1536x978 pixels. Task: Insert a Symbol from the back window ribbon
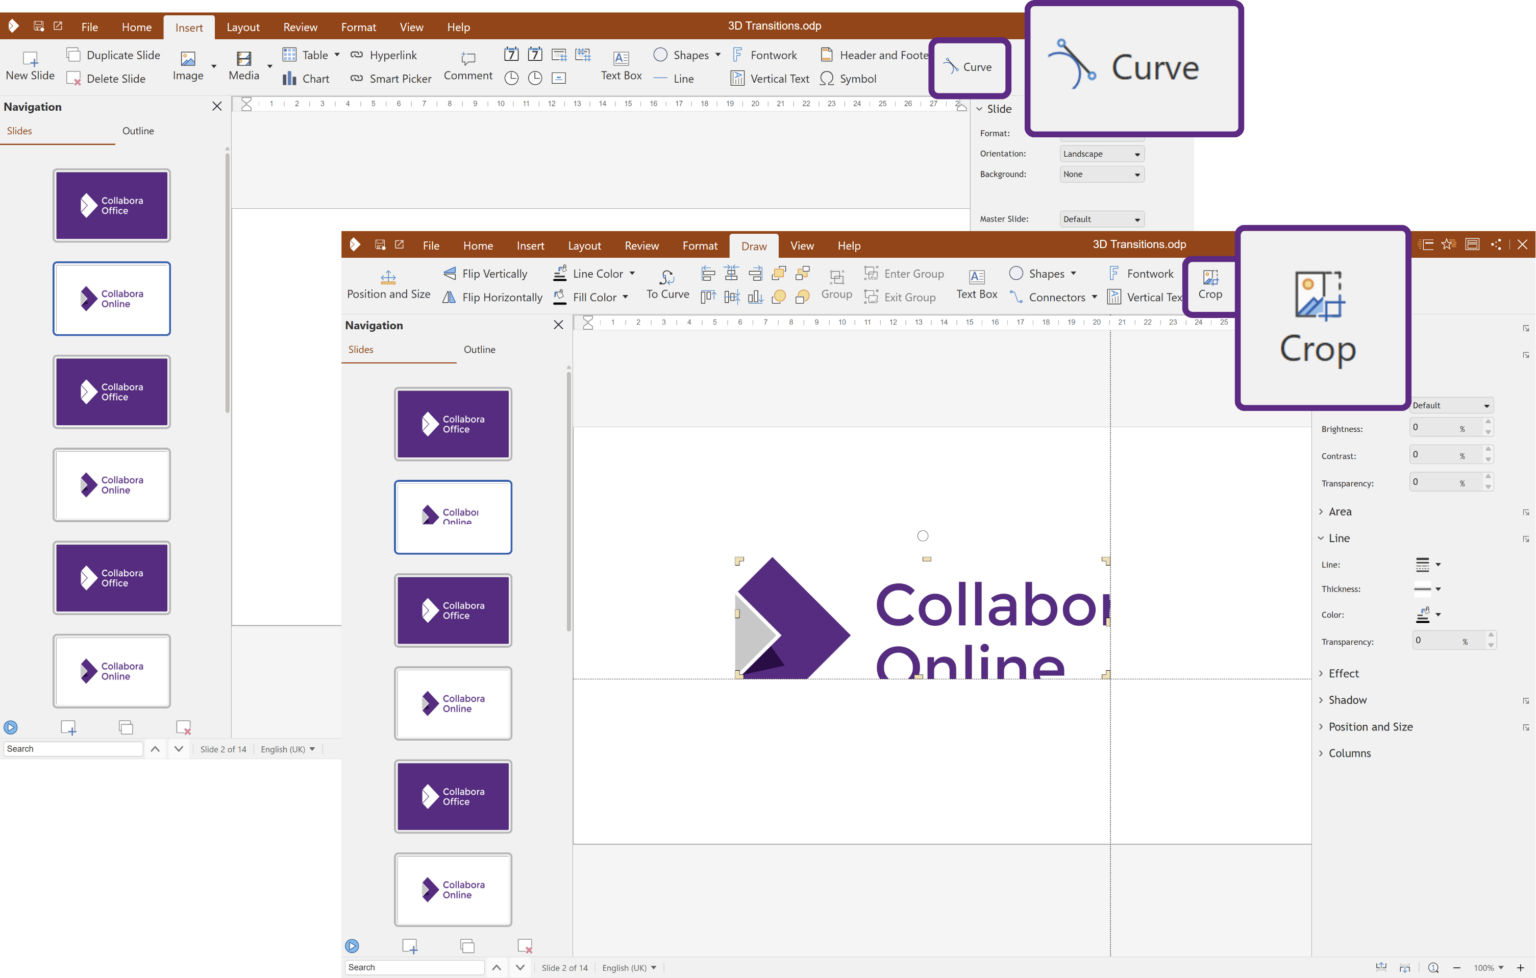[848, 79]
